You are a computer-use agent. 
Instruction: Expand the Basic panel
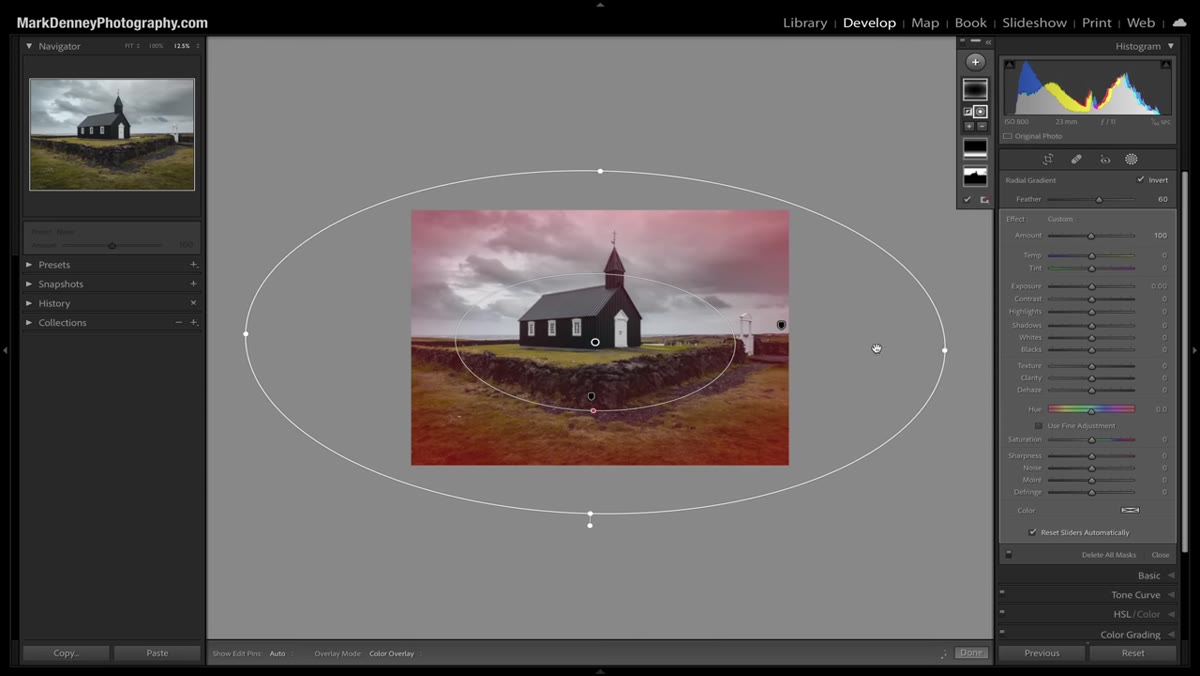(x=1171, y=575)
